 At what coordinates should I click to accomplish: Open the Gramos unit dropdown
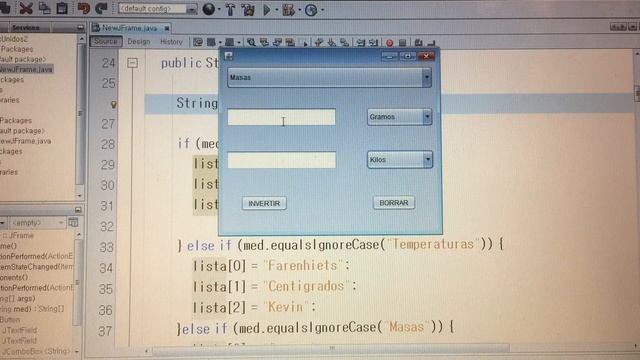399,117
